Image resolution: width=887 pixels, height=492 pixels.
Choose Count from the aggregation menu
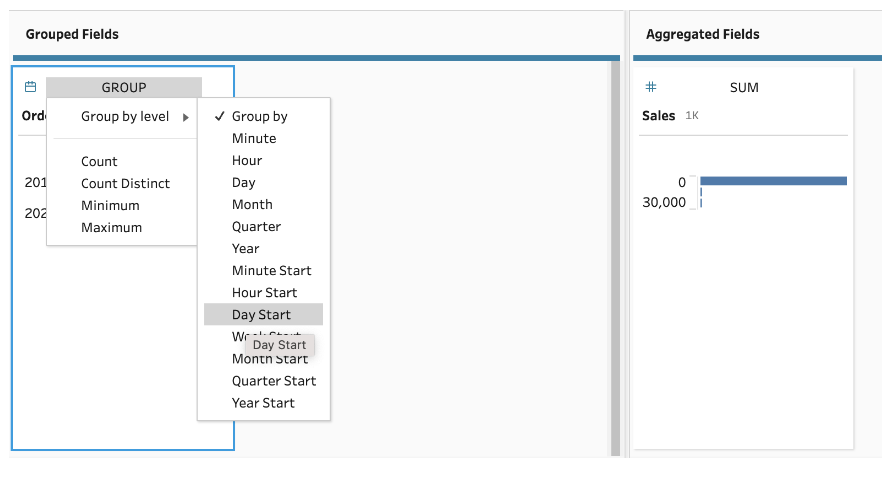pyautogui.click(x=99, y=161)
